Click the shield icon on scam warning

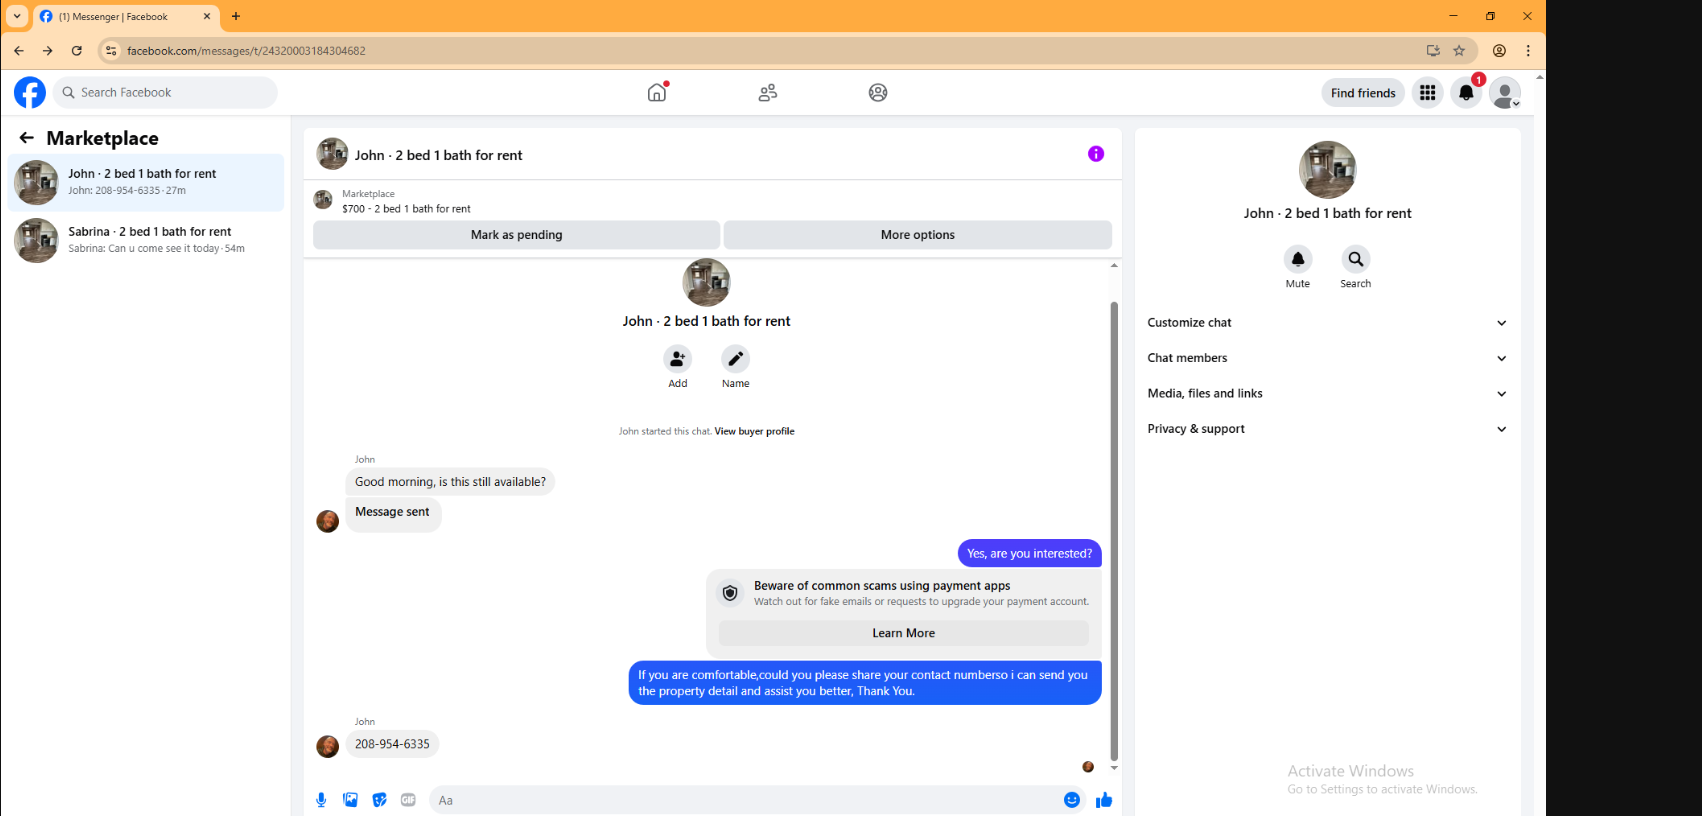point(731,593)
